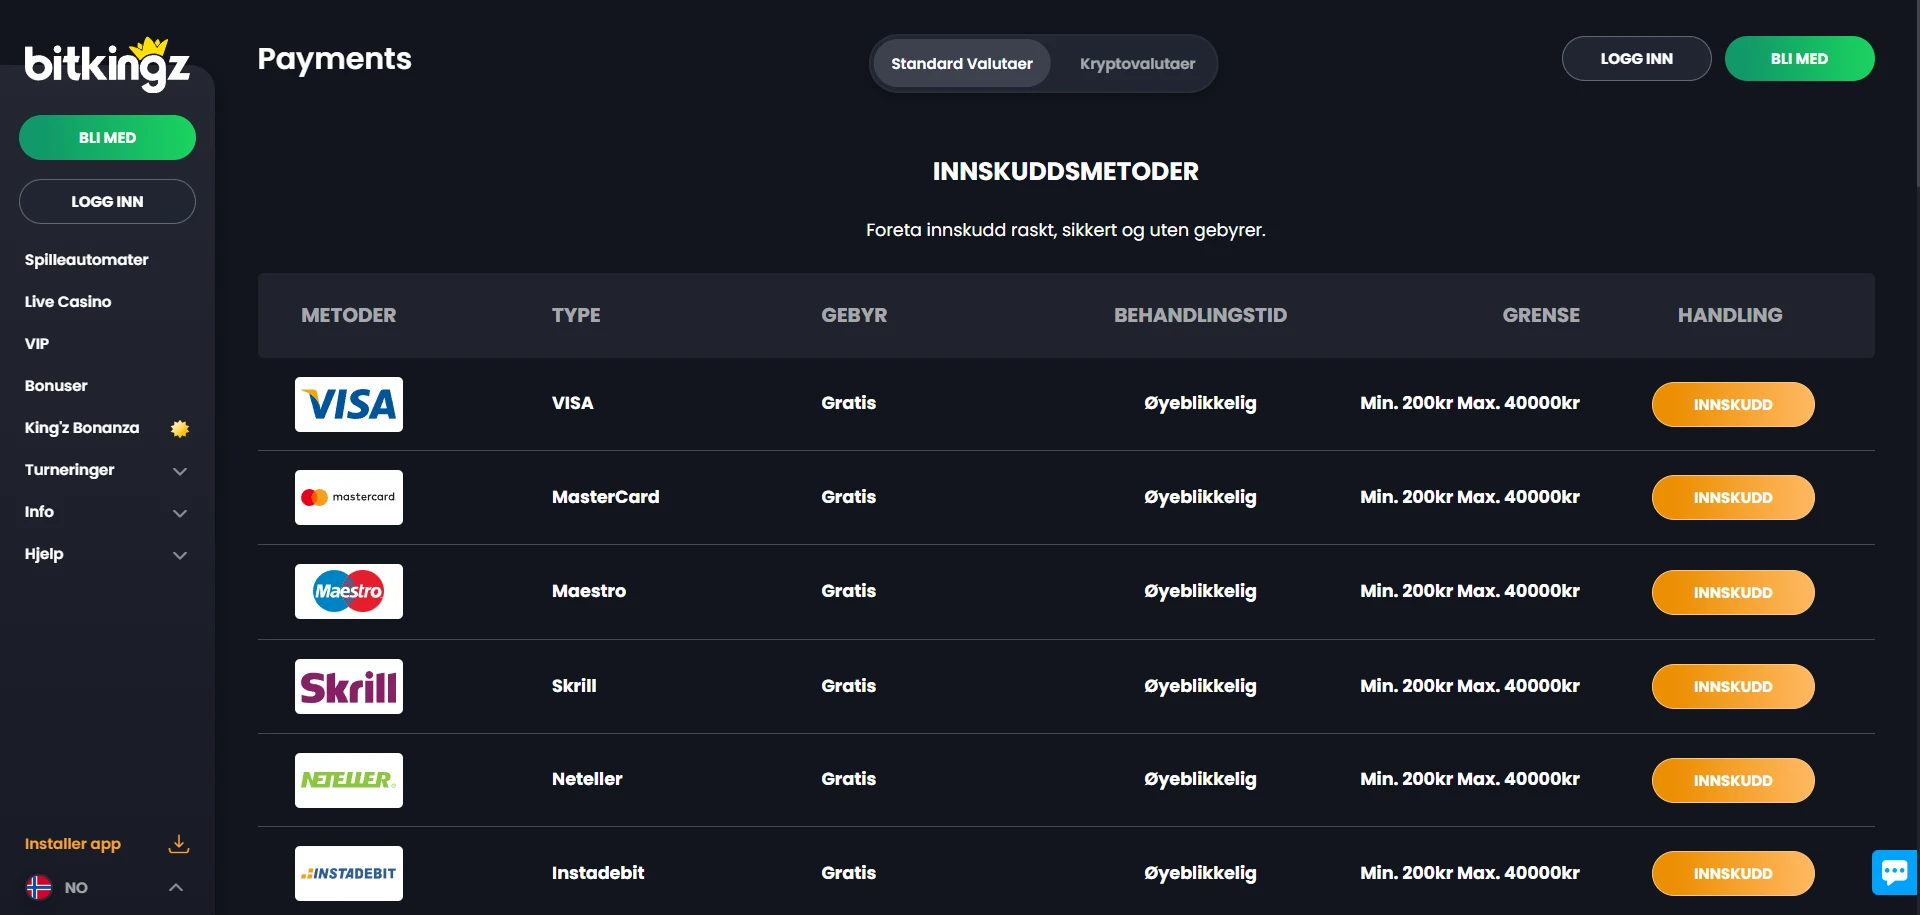
Task: Expand the Turneringer submenu chevron
Action: tap(180, 470)
